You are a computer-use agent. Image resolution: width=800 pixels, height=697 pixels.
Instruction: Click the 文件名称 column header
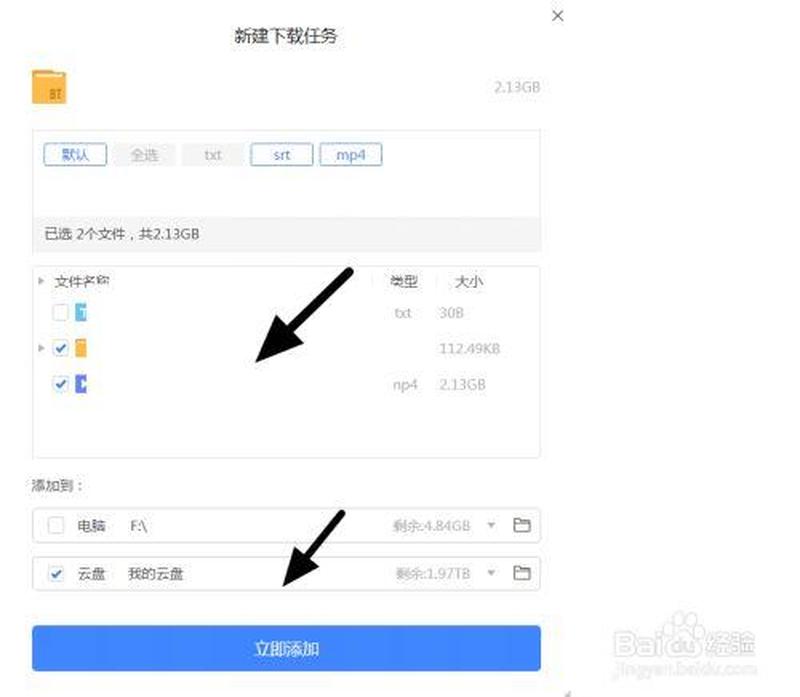pos(82,281)
